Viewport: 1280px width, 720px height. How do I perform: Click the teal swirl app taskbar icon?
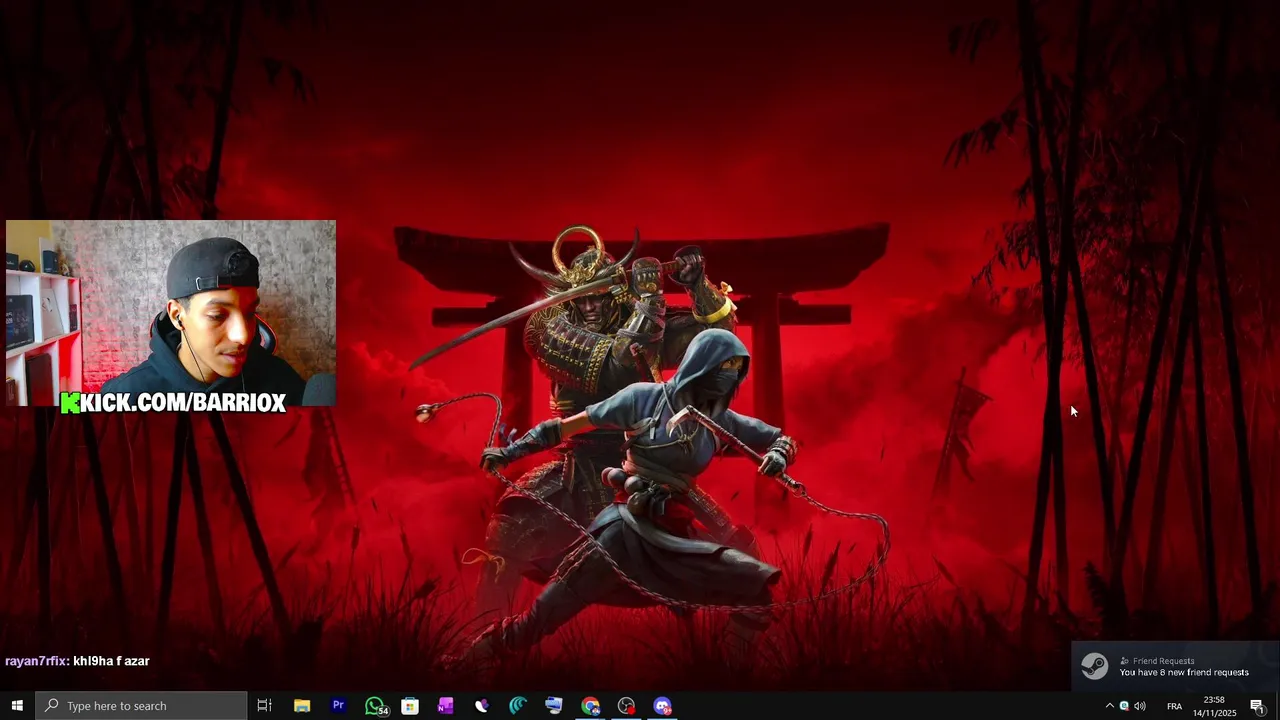(x=518, y=706)
